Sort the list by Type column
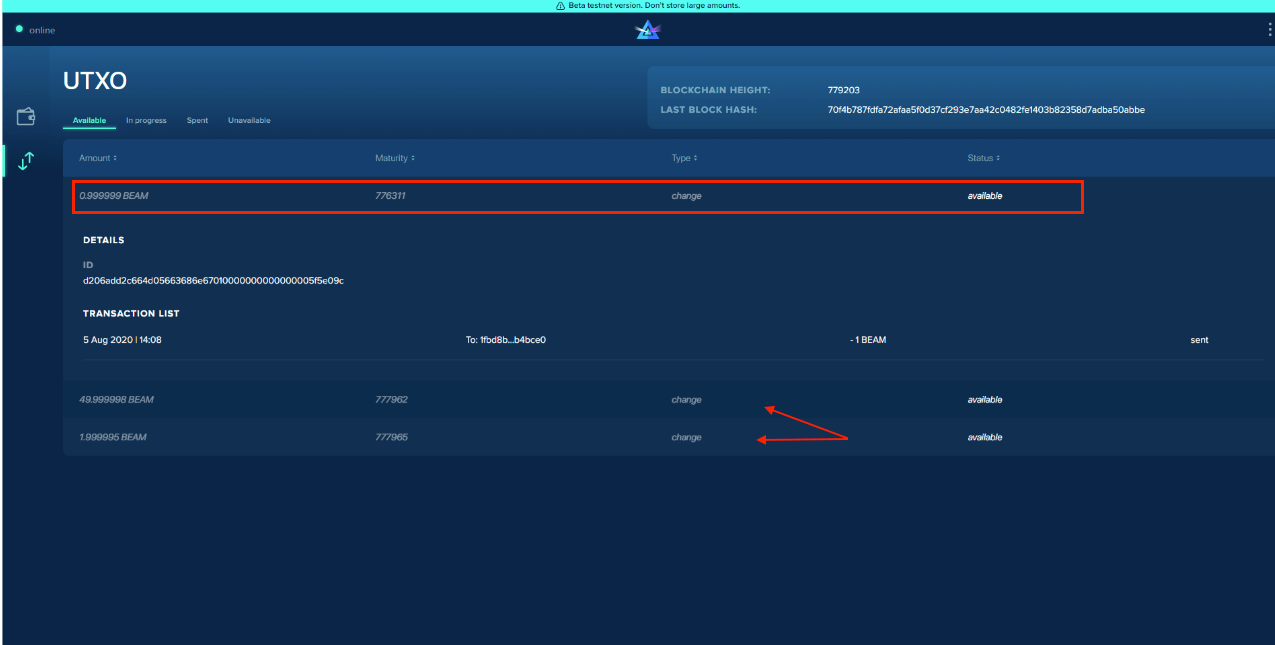 [683, 158]
